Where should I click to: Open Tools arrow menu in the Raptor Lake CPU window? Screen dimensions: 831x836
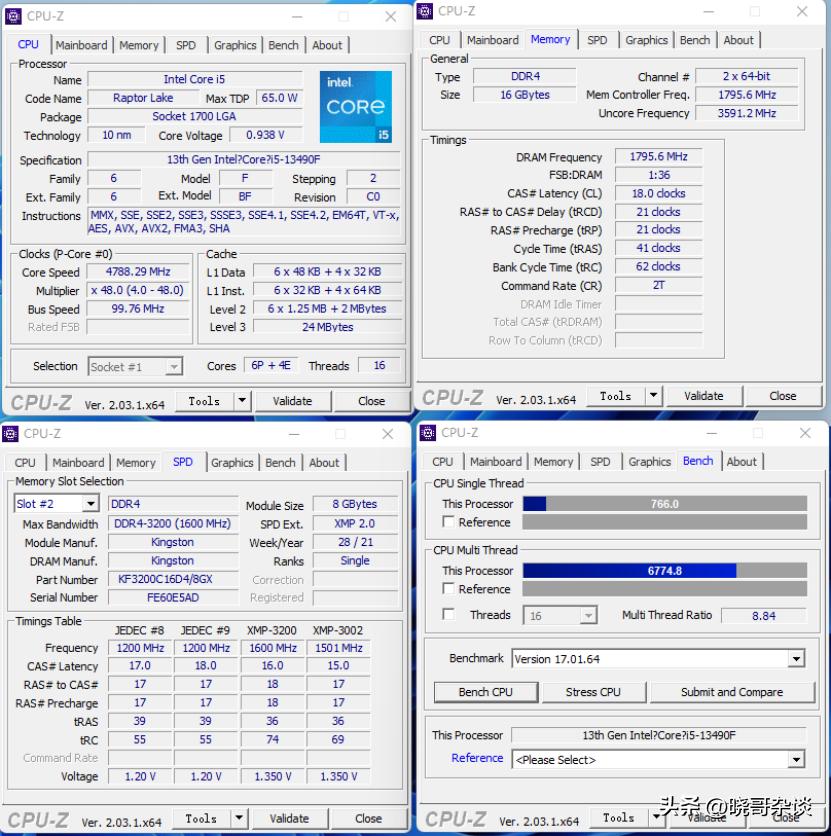click(242, 401)
